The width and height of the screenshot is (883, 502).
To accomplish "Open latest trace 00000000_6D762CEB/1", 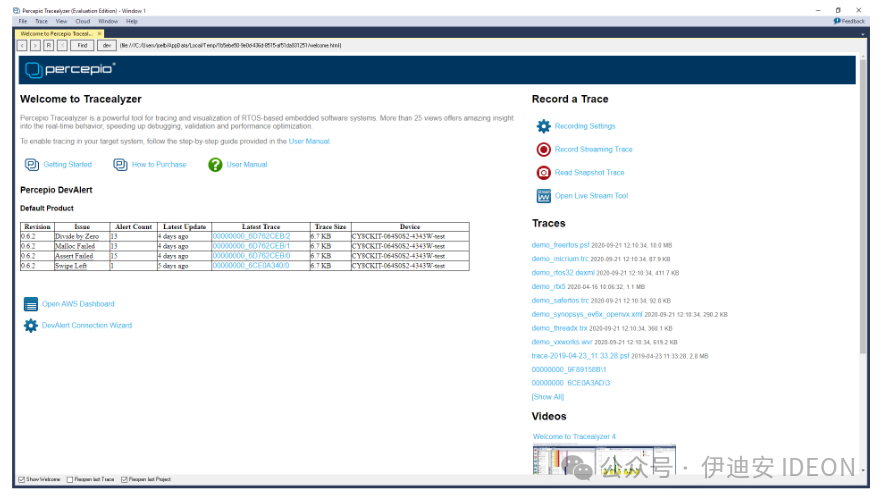I will (x=251, y=246).
